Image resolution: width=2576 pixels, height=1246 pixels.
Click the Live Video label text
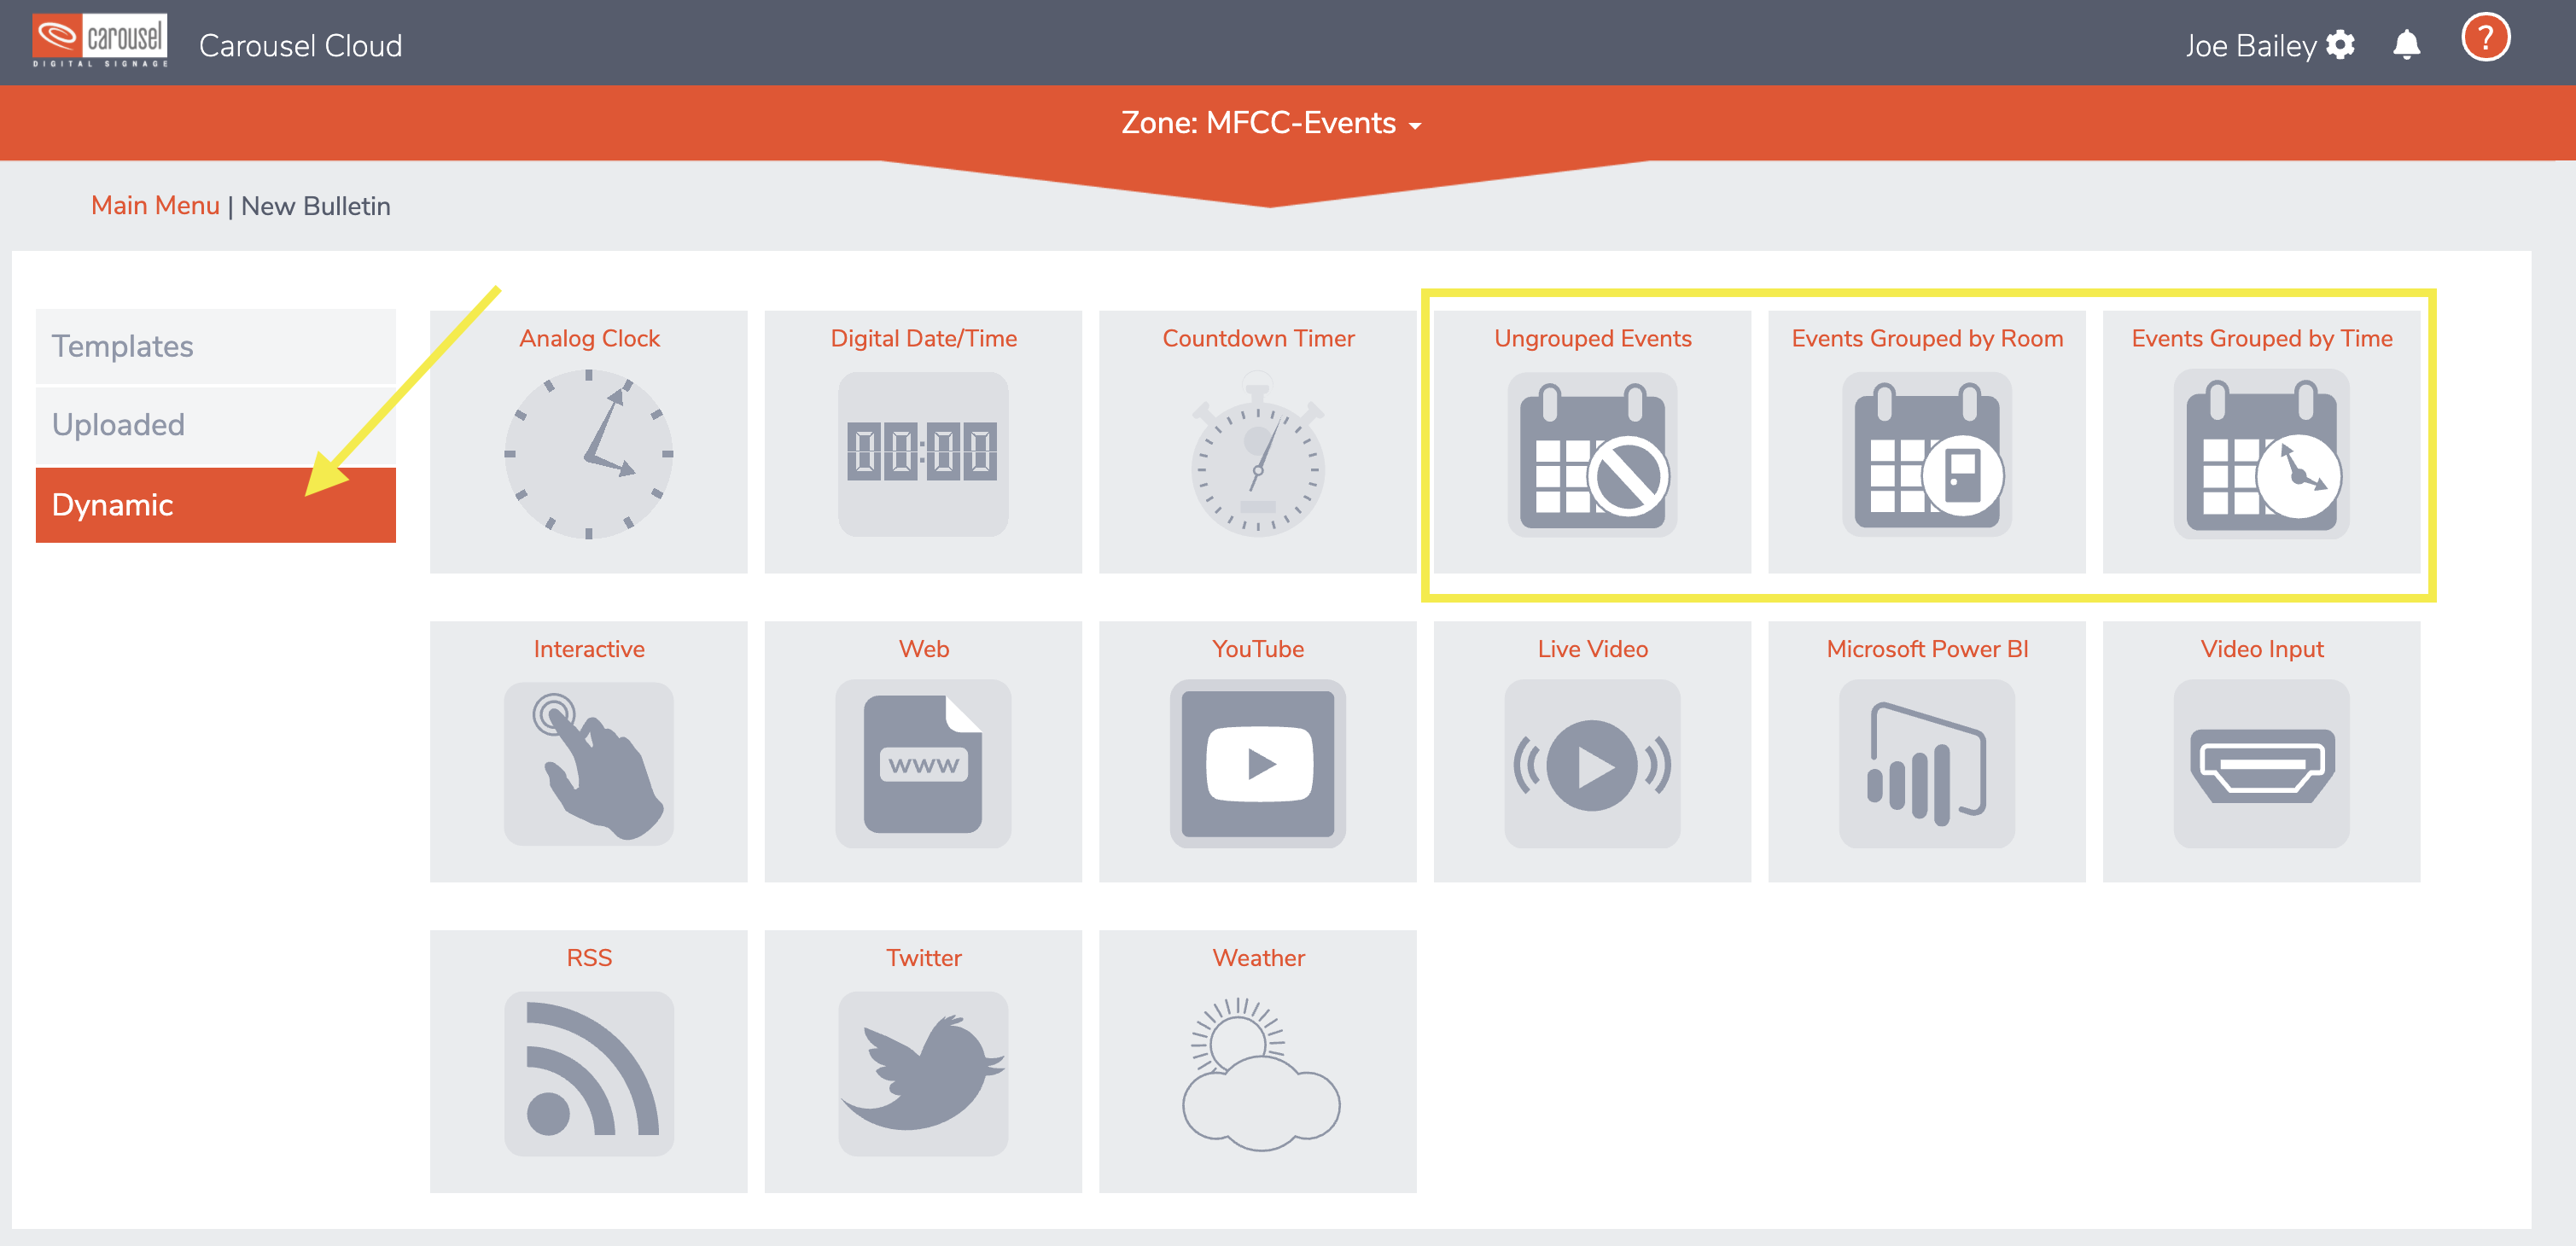(x=1592, y=649)
